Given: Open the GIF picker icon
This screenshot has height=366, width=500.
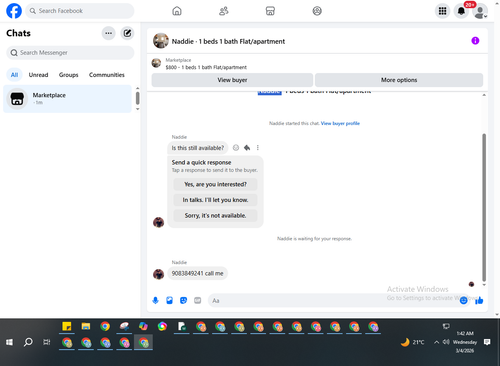Looking at the screenshot, I should (197, 301).
